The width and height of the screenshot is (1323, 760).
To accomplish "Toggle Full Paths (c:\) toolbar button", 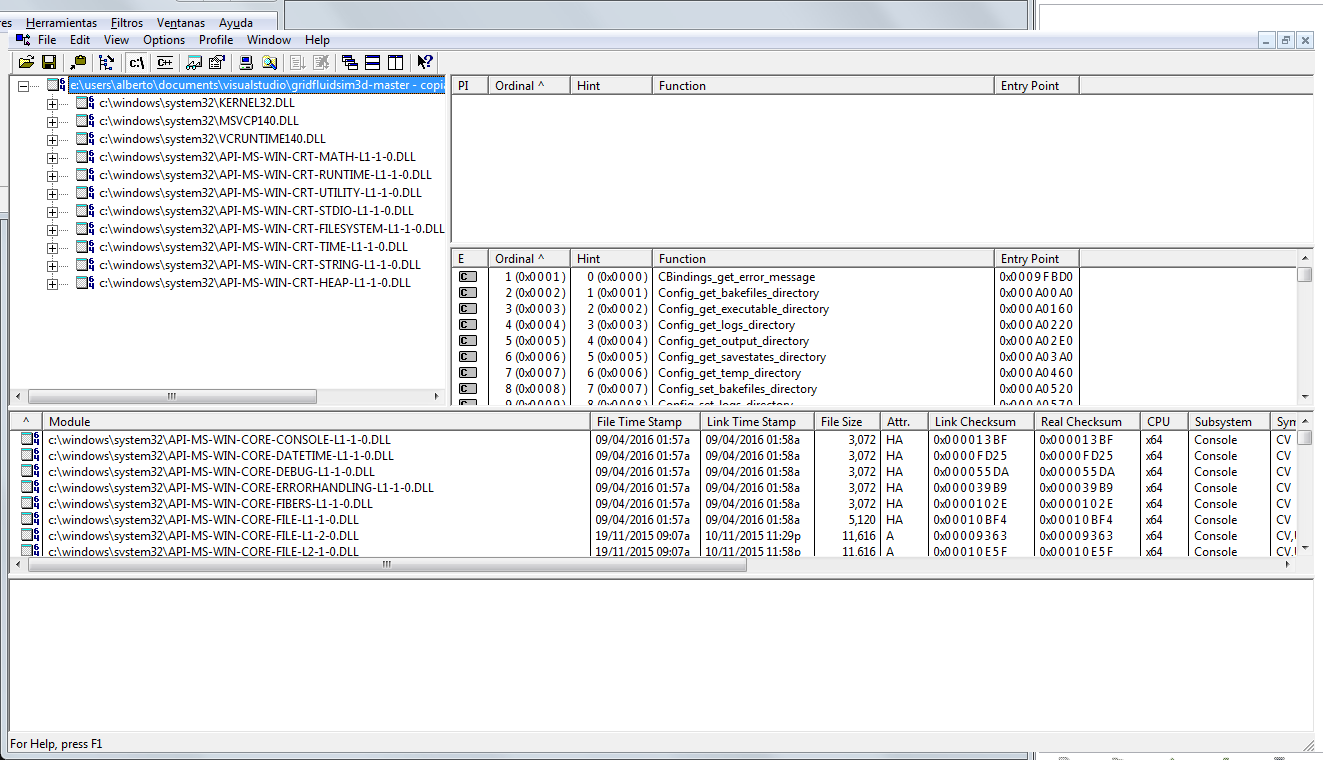I will click(137, 62).
